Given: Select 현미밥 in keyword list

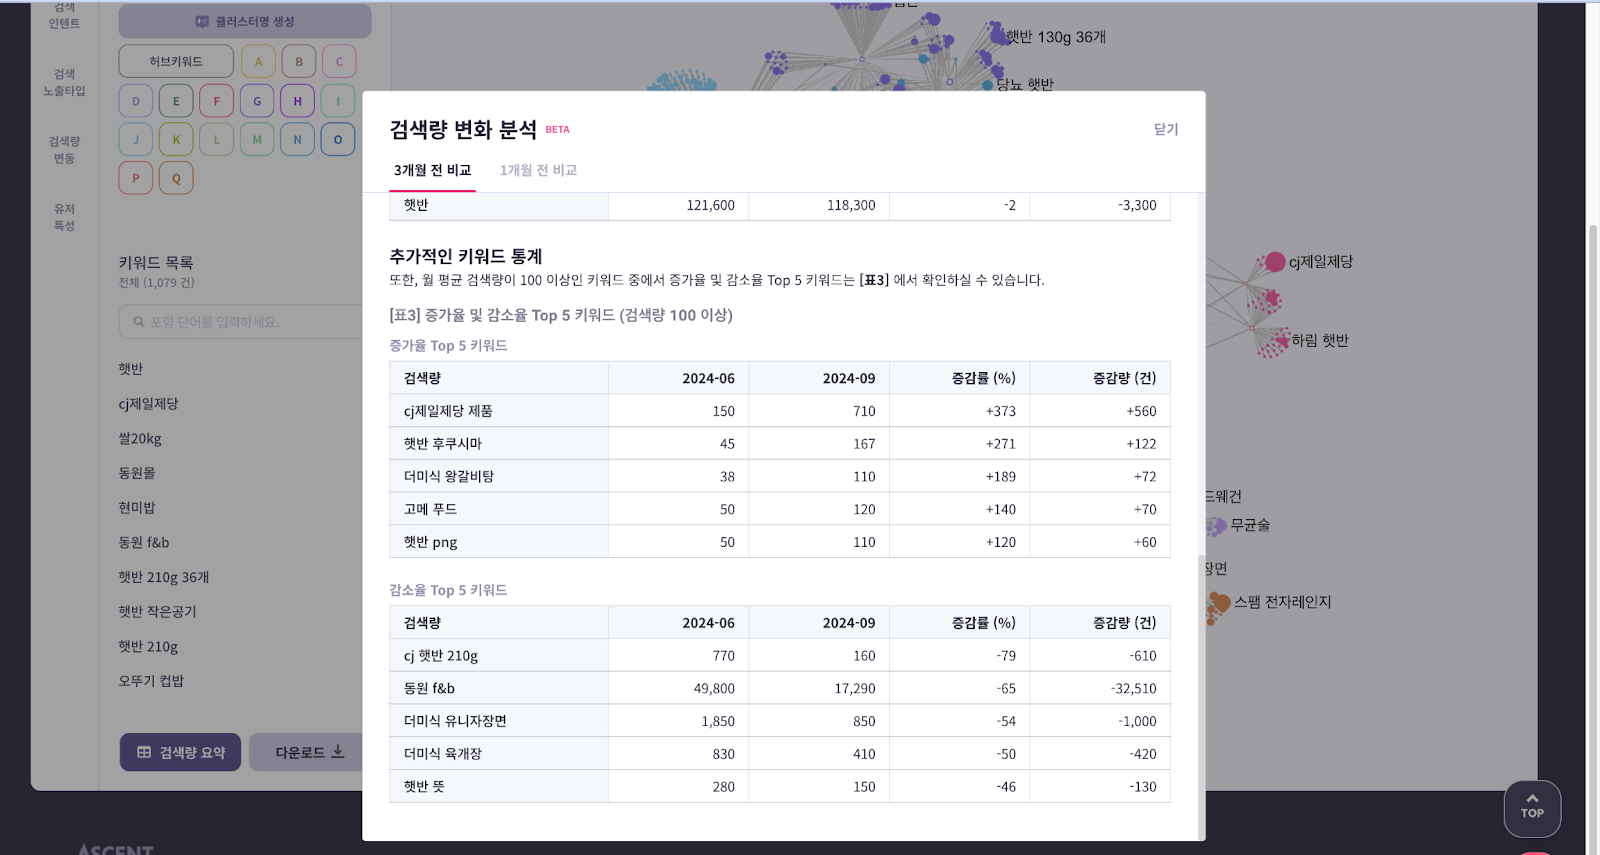Looking at the screenshot, I should pyautogui.click(x=137, y=508).
